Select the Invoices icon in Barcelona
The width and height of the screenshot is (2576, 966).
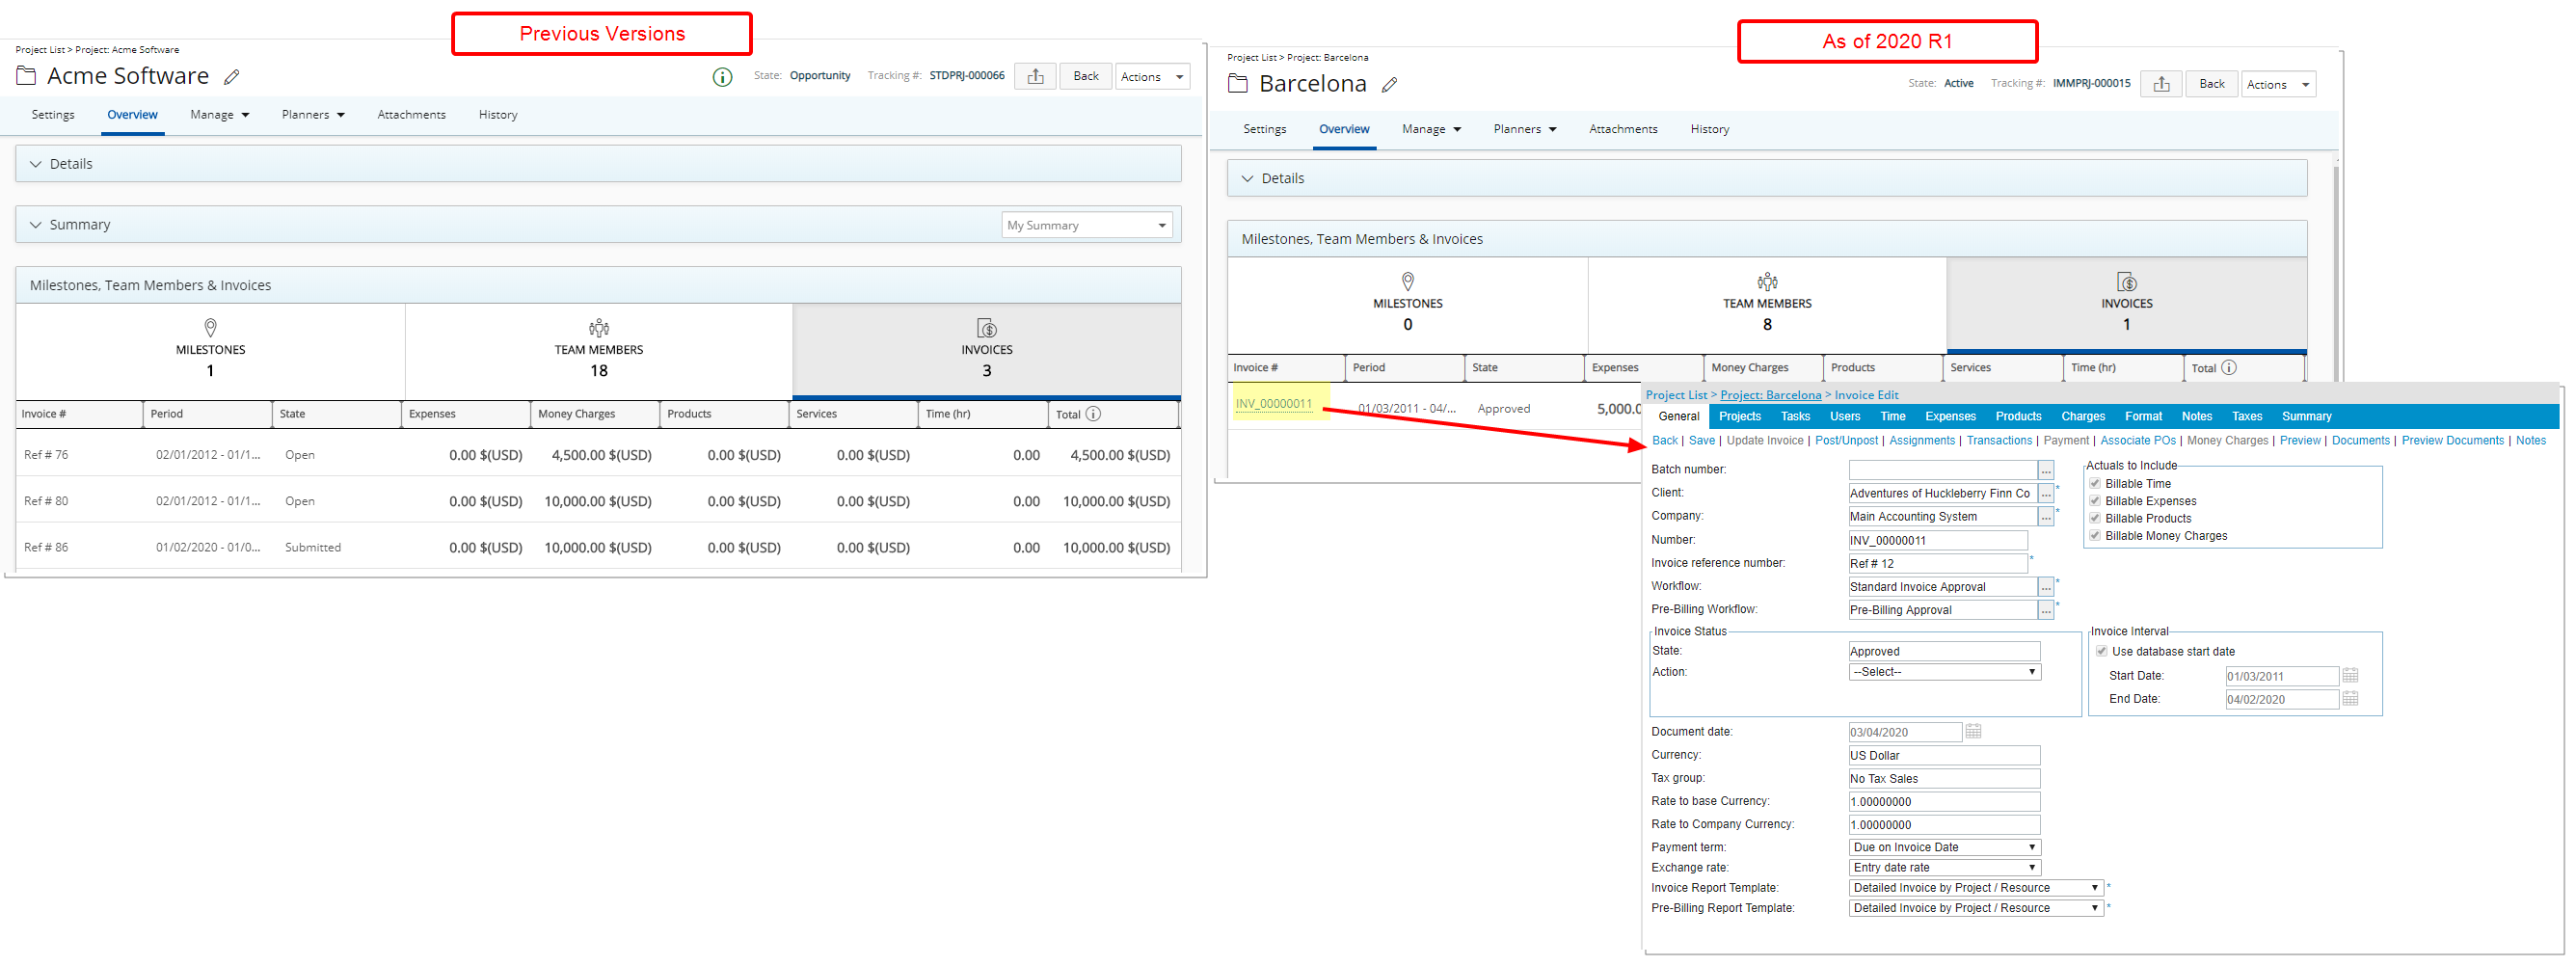point(2126,281)
